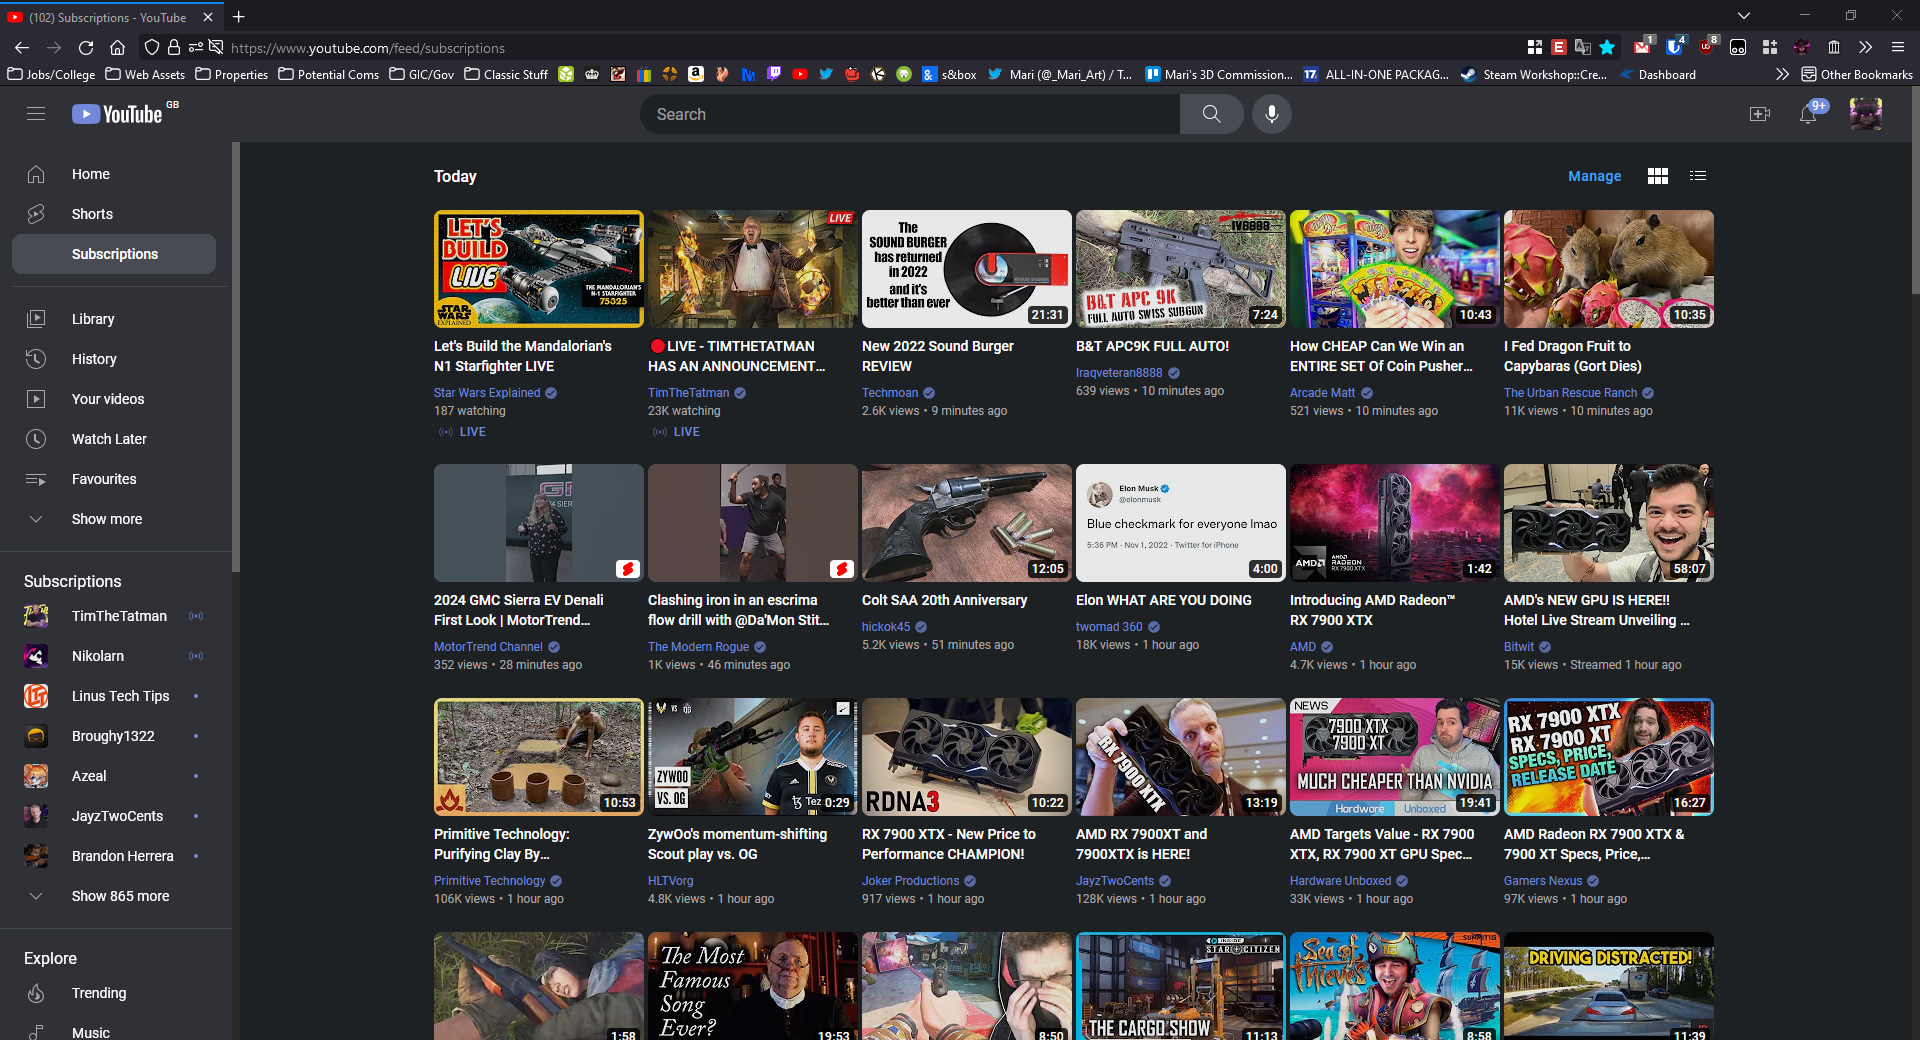Reload the page
The height and width of the screenshot is (1040, 1920).
click(x=86, y=47)
